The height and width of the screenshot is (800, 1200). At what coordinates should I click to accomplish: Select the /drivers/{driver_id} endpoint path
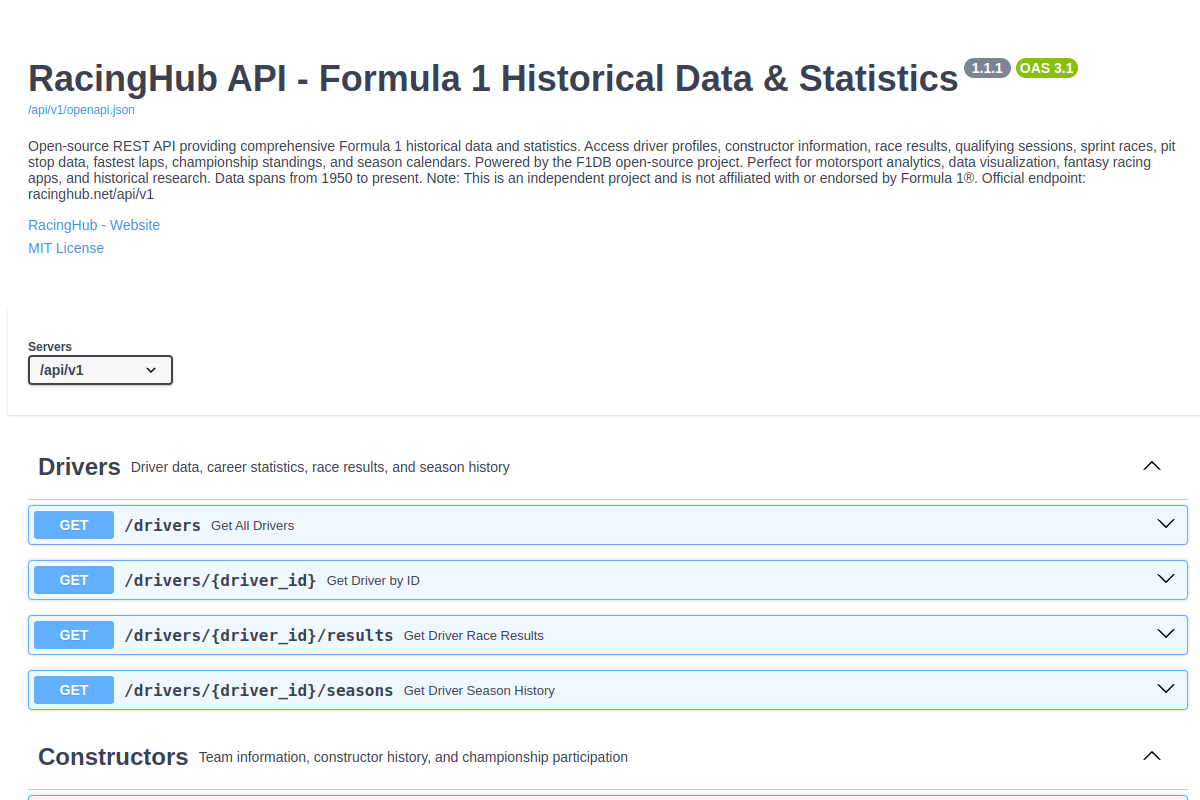pos(220,580)
